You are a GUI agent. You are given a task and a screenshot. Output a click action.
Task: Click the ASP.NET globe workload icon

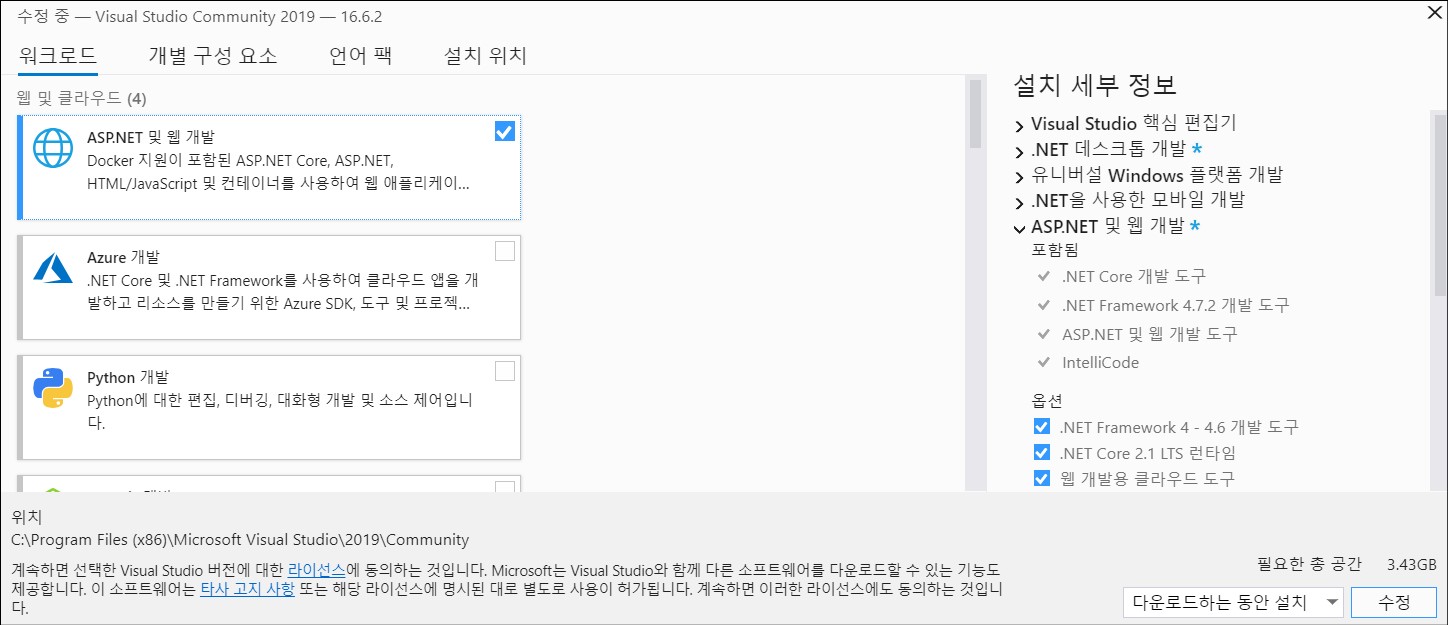[x=53, y=147]
